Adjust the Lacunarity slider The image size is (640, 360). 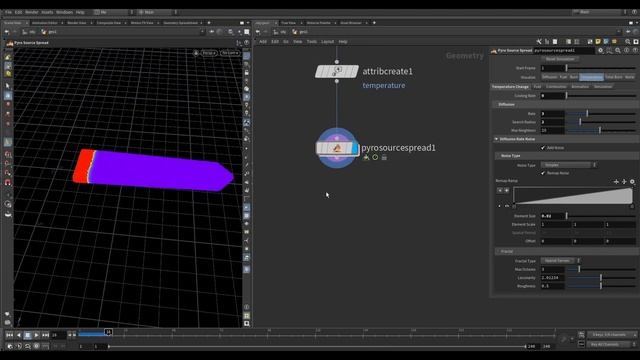click(x=600, y=278)
